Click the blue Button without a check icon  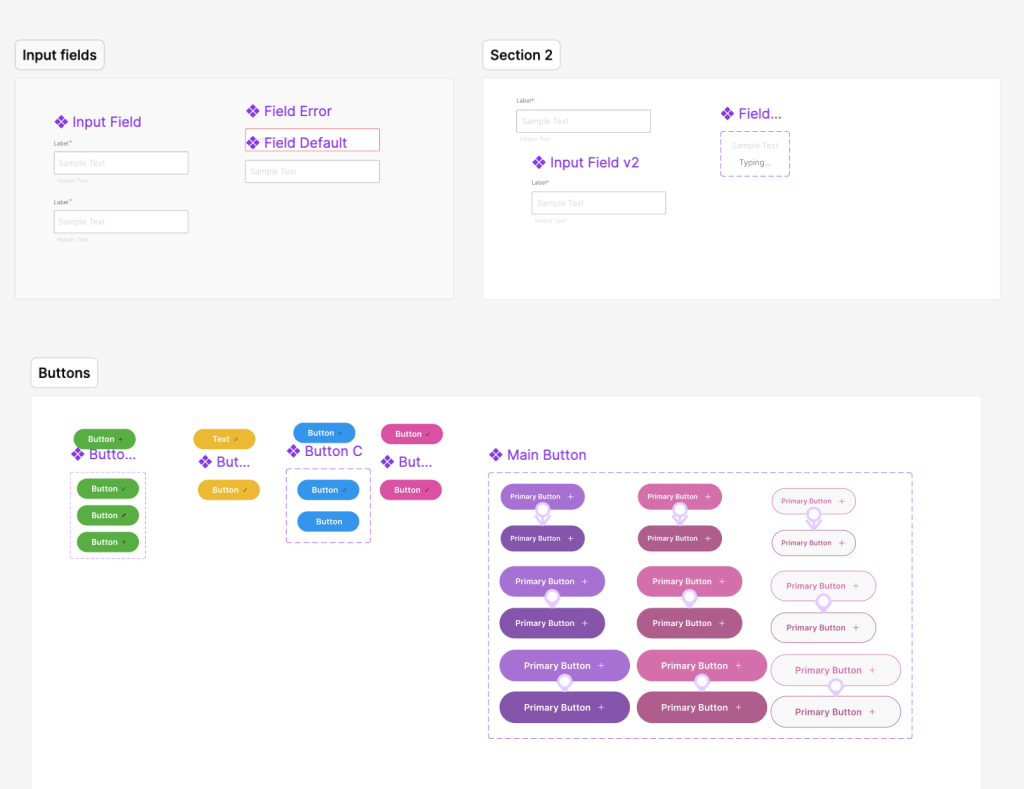click(328, 521)
